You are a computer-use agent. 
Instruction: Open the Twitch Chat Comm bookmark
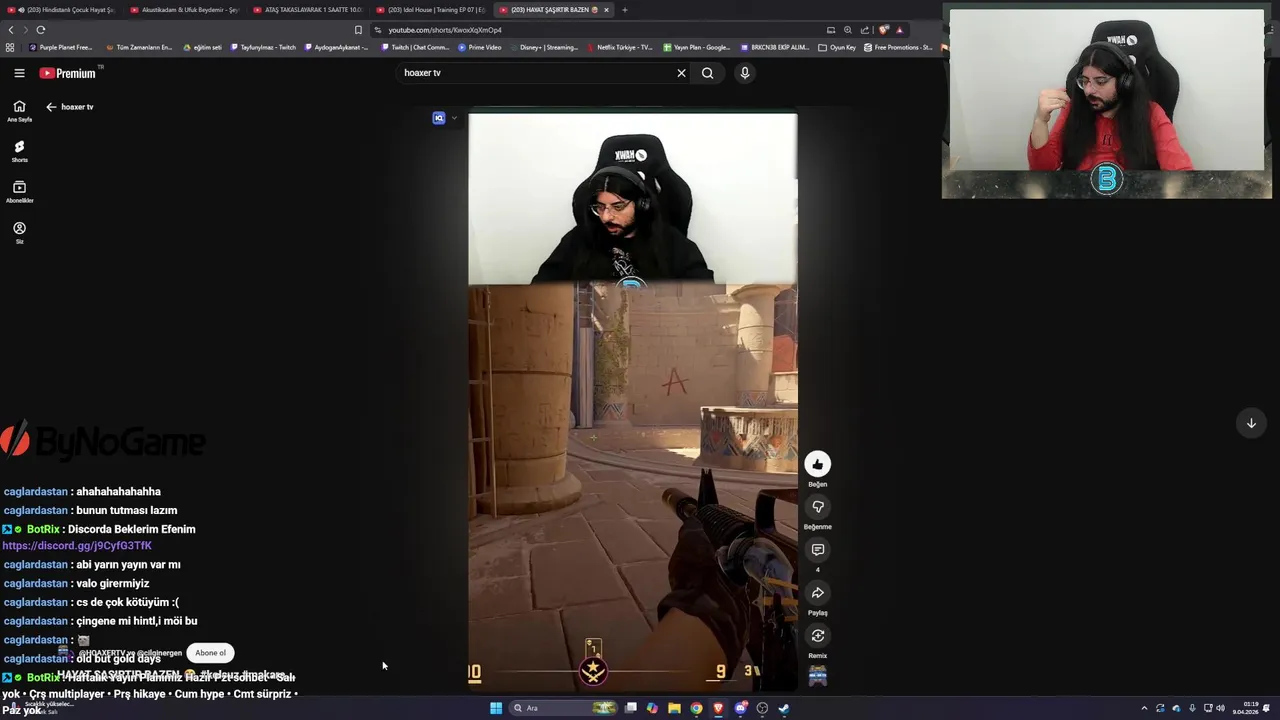(x=415, y=47)
